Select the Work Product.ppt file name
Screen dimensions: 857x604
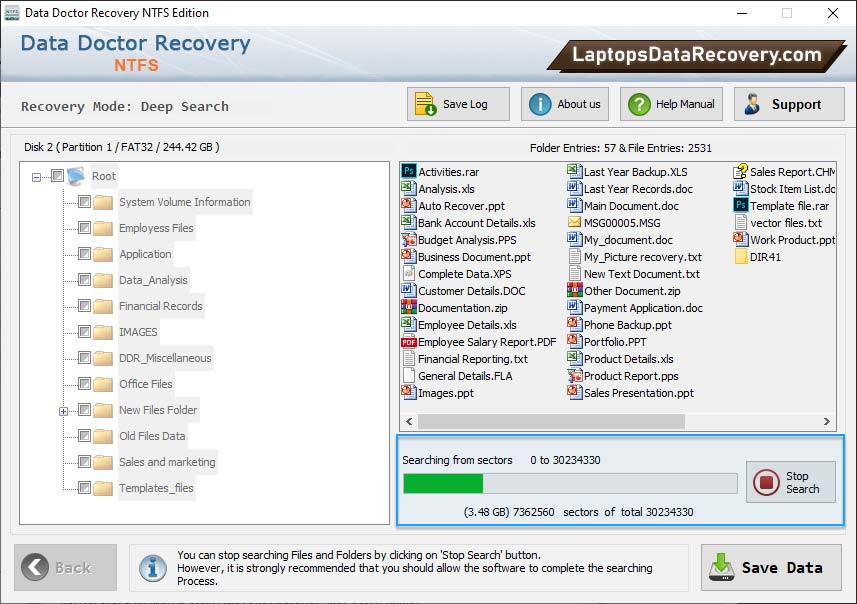click(x=793, y=240)
